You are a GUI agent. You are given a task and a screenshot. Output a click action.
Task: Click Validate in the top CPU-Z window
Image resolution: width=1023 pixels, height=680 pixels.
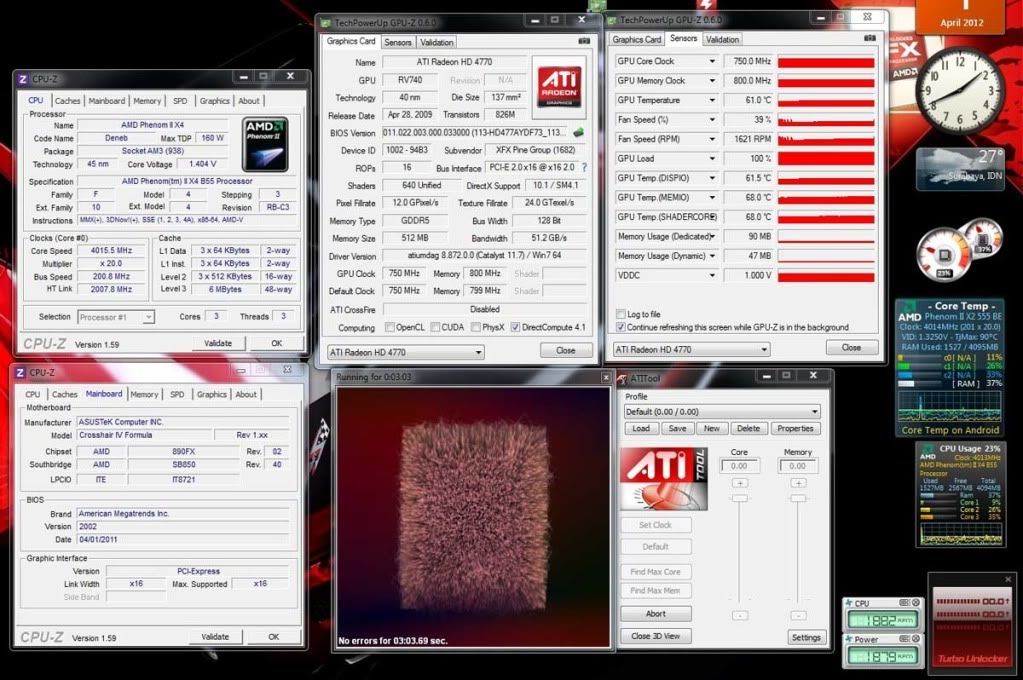pos(218,343)
